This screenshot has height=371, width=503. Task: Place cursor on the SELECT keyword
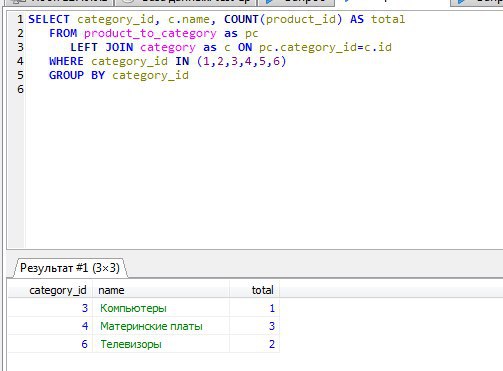tap(49, 19)
